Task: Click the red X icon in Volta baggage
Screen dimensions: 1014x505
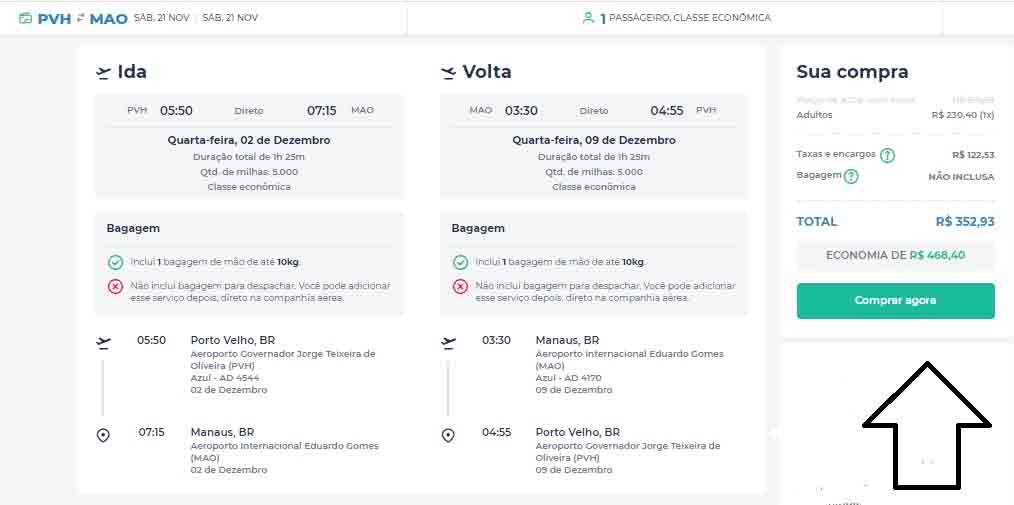Action: tap(460, 286)
